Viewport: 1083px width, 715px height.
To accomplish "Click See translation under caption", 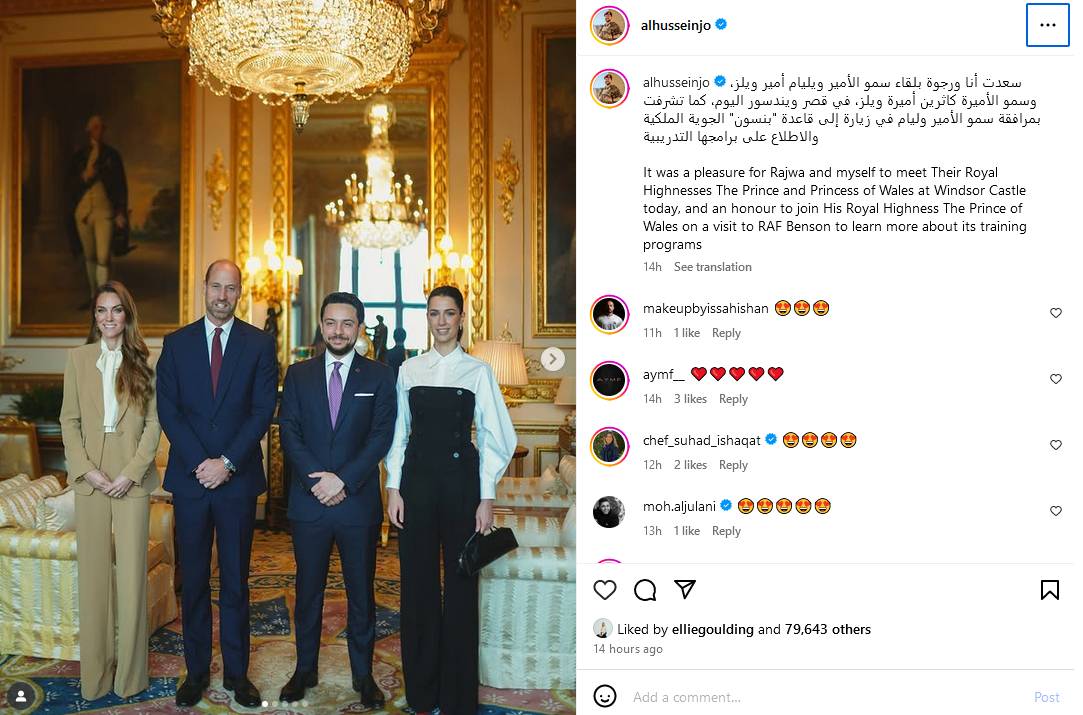I will (712, 267).
